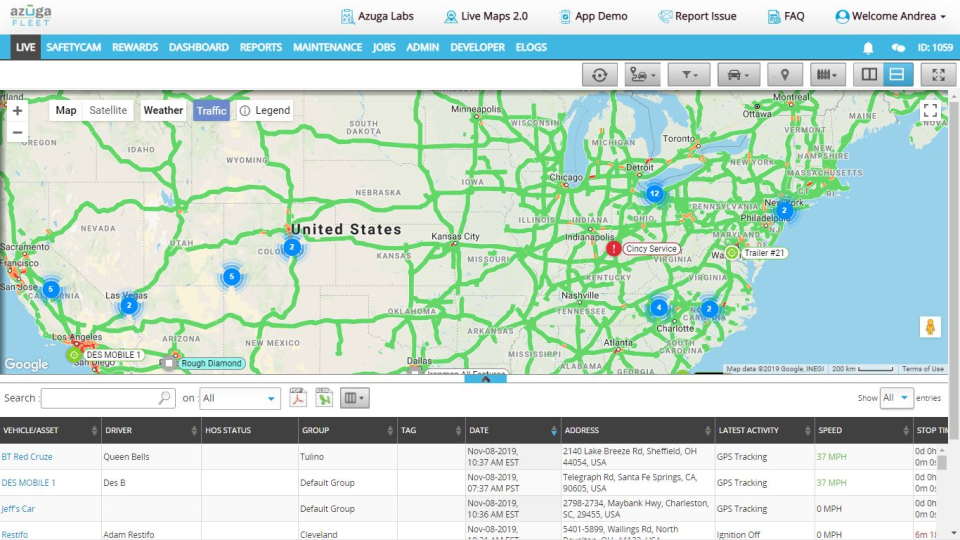Click the vehicle search input field

click(x=108, y=398)
